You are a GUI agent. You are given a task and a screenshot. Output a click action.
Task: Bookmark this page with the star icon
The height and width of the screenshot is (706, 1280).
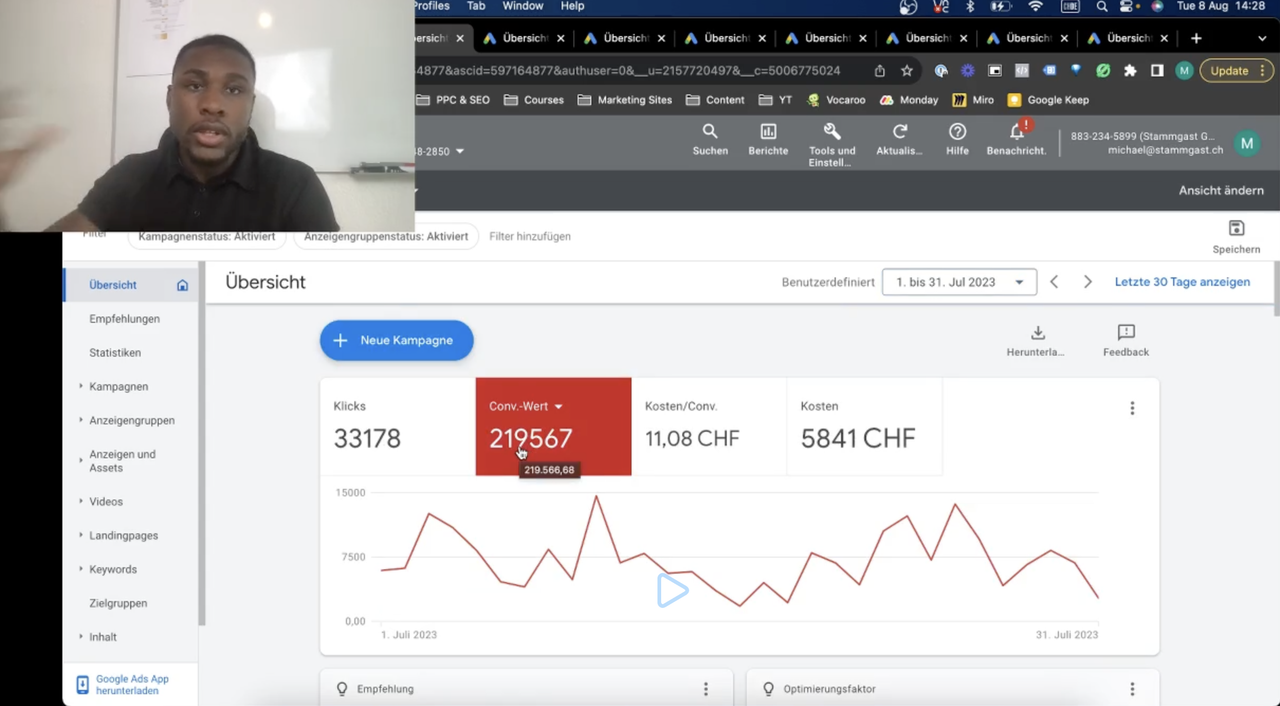(907, 71)
